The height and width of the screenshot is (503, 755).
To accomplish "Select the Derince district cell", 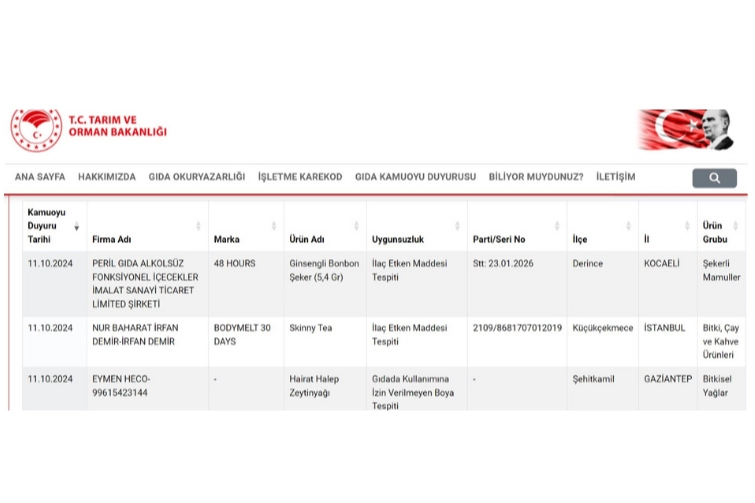I will click(603, 284).
